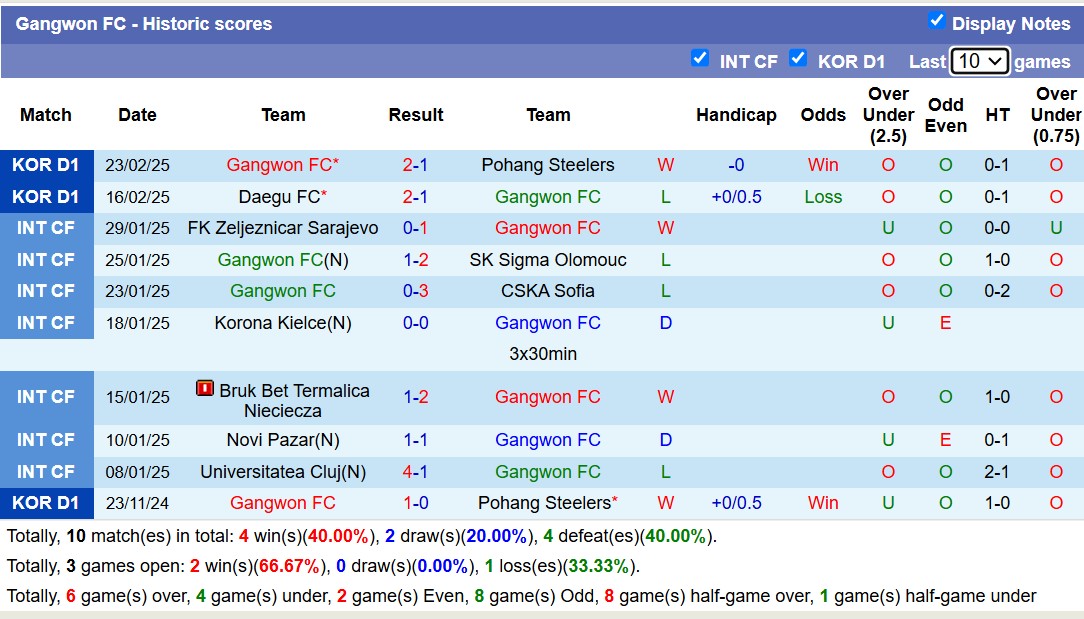Image resolution: width=1084 pixels, height=619 pixels.
Task: Click the CSKA Sofia team name
Action: coord(548,291)
